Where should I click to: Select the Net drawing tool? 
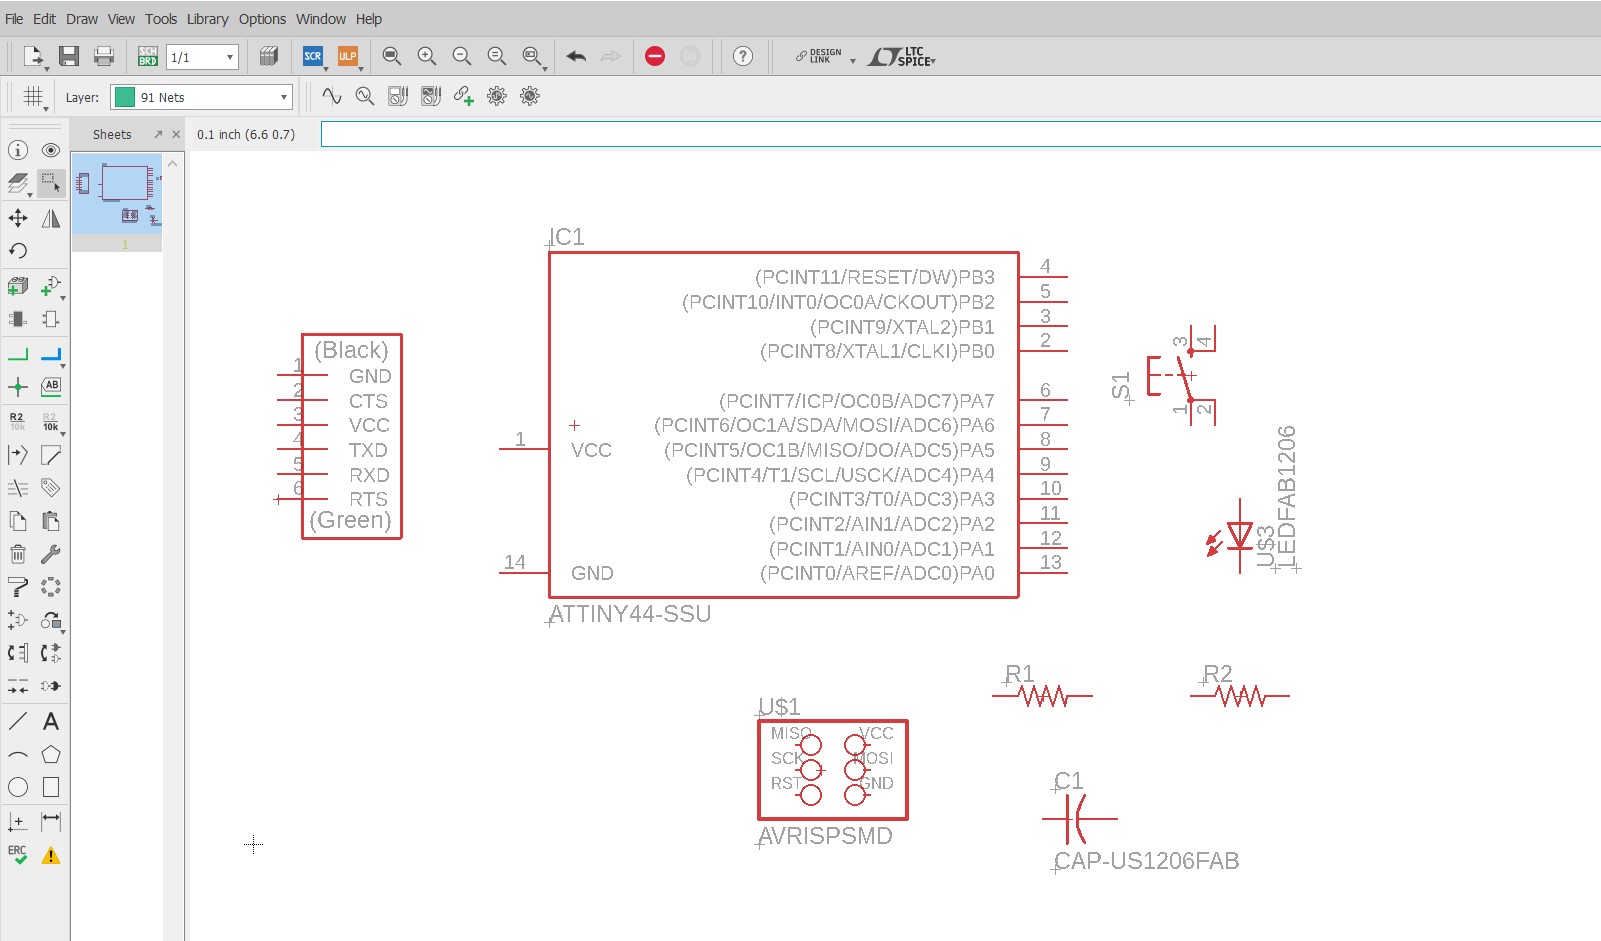(x=18, y=354)
